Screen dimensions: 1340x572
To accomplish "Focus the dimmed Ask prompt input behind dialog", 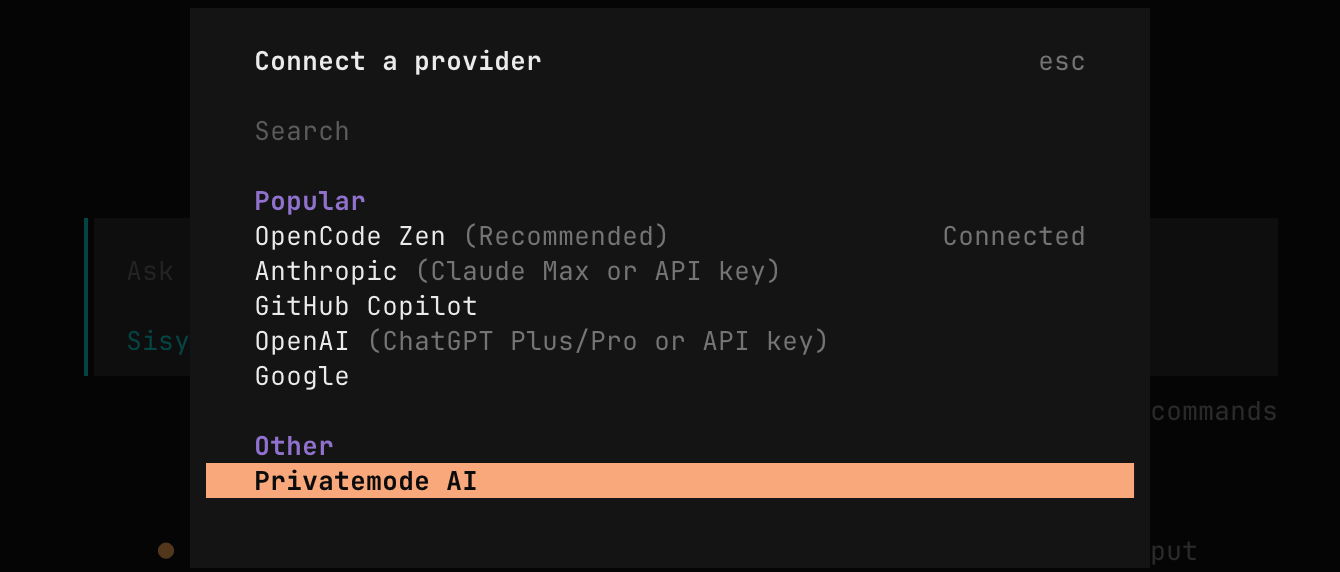I will (150, 271).
